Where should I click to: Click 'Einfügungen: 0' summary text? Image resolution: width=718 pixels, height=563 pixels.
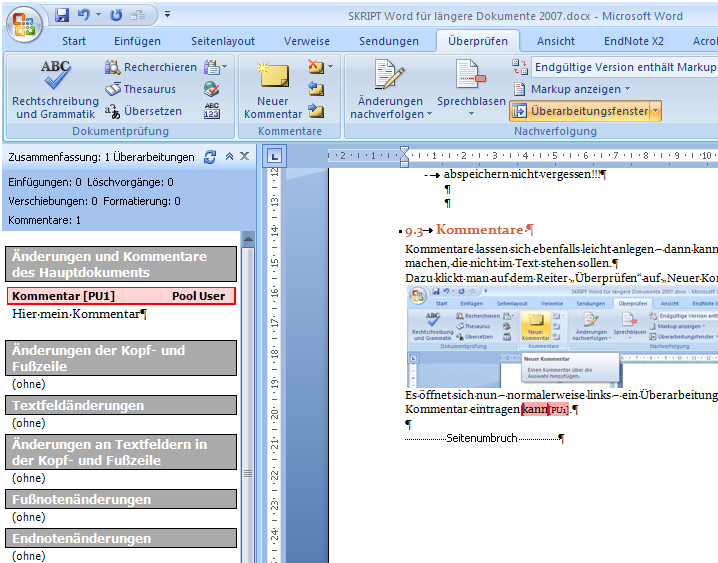coord(45,182)
